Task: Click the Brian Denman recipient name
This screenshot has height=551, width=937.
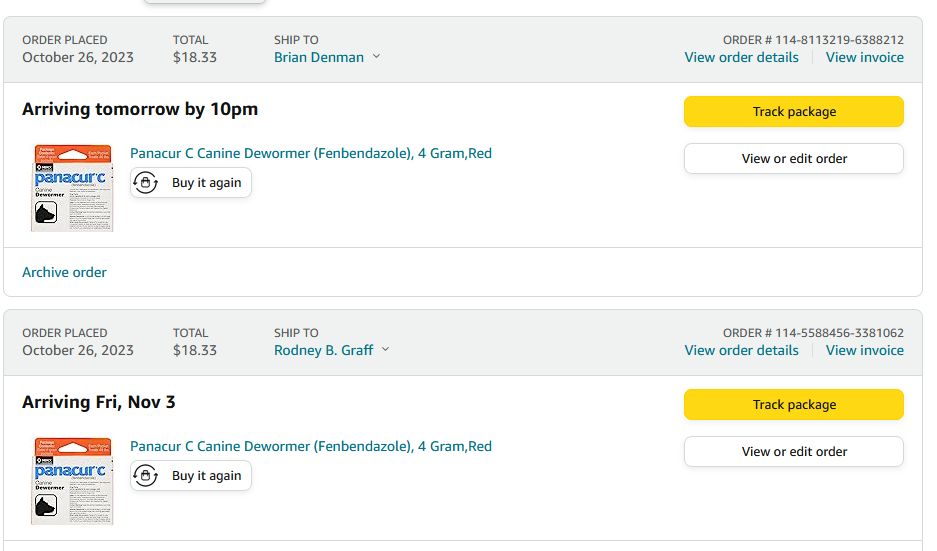Action: pos(319,57)
